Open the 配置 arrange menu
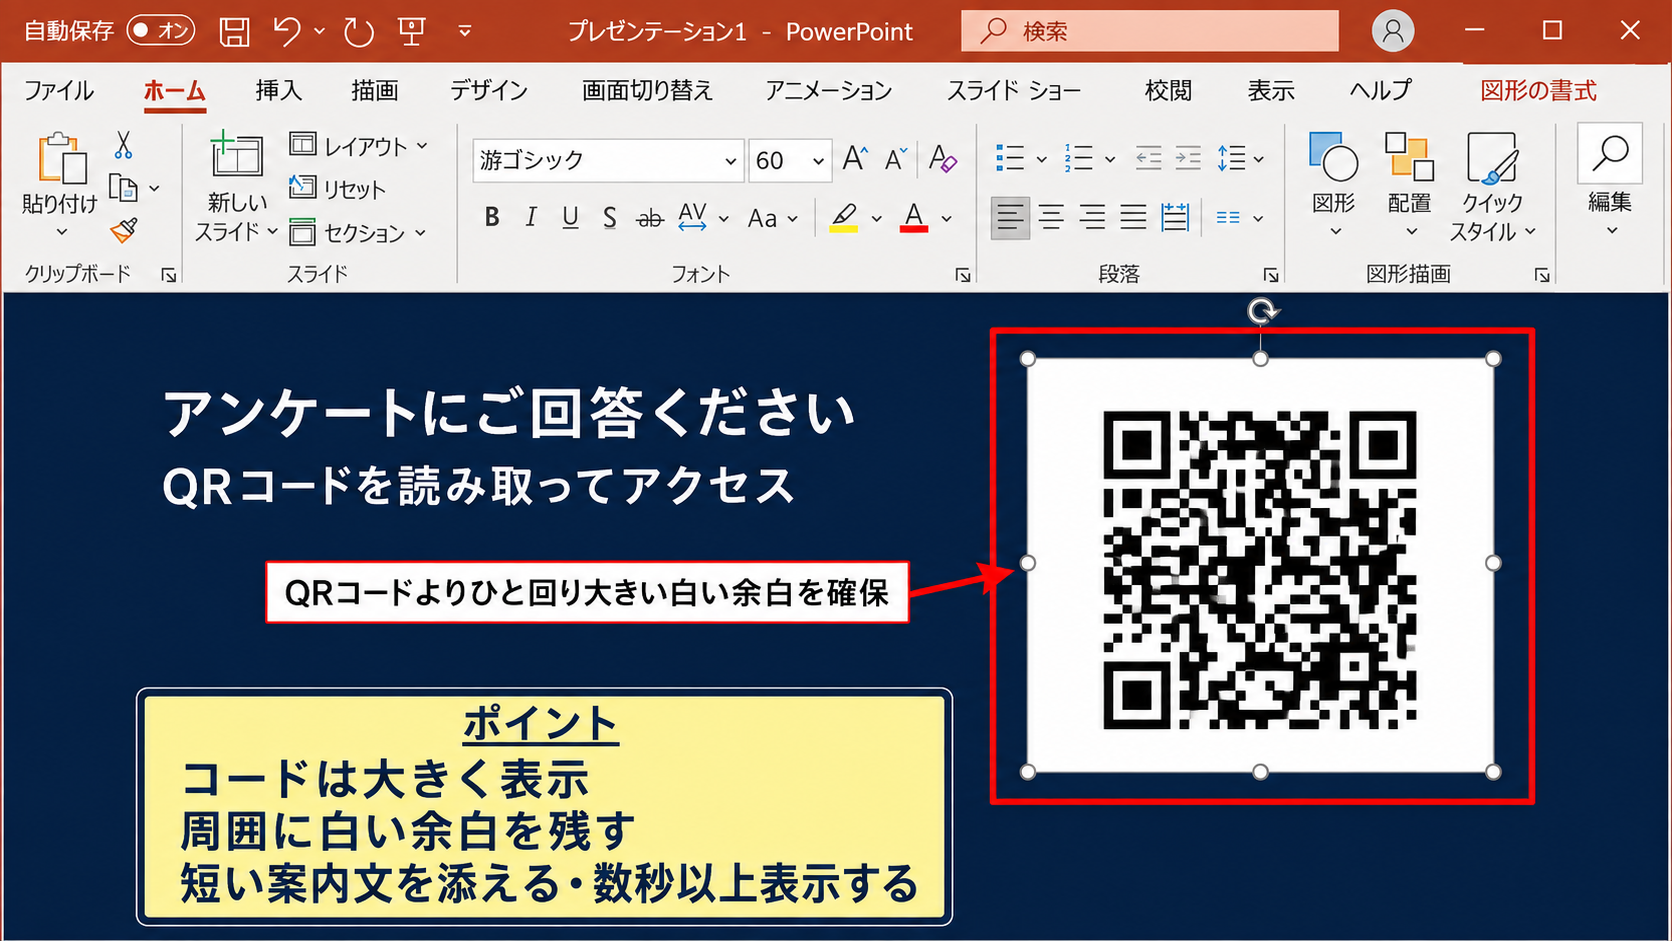Image resolution: width=1672 pixels, height=941 pixels. [x=1410, y=185]
